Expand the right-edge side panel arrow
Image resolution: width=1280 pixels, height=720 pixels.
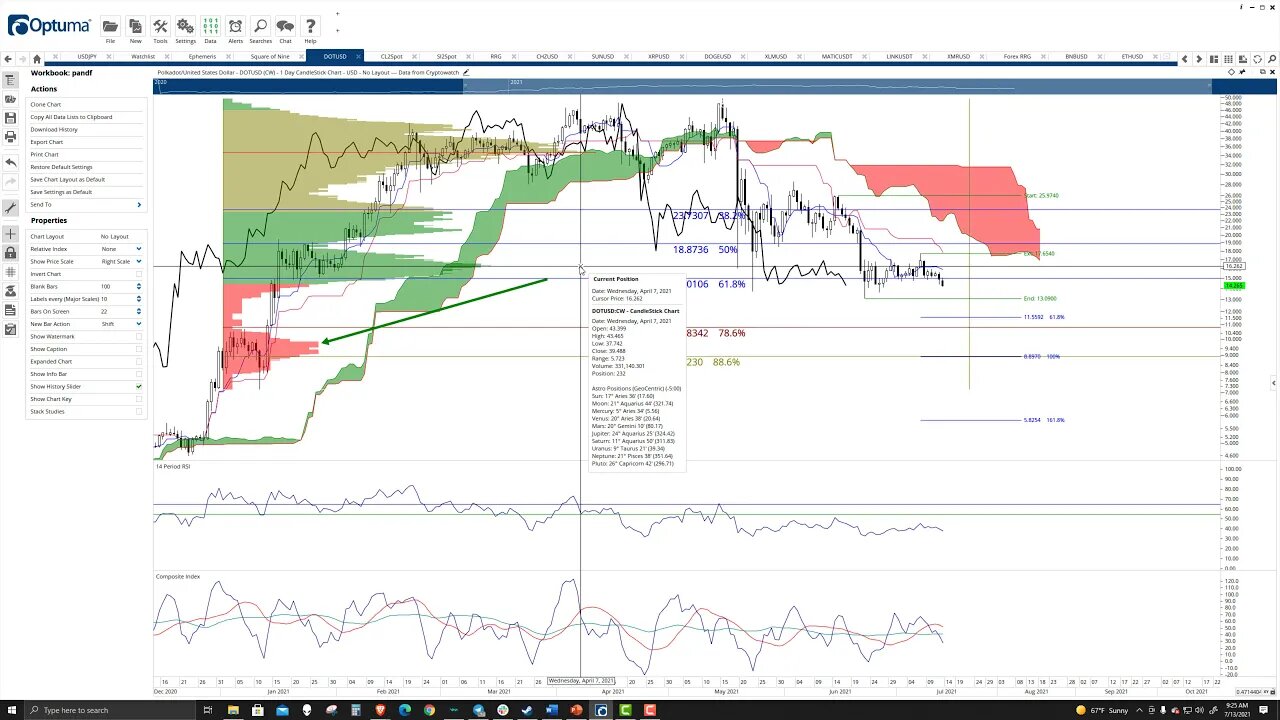pyautogui.click(x=1273, y=382)
